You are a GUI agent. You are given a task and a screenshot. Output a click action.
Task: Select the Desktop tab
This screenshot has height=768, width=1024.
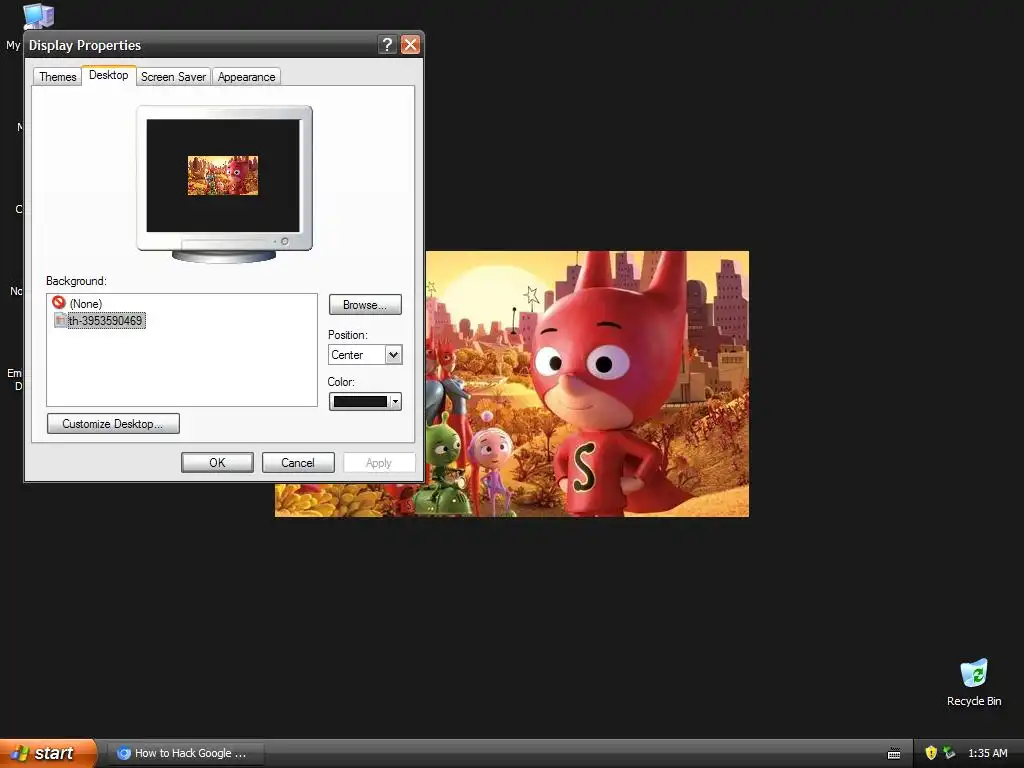click(x=108, y=75)
